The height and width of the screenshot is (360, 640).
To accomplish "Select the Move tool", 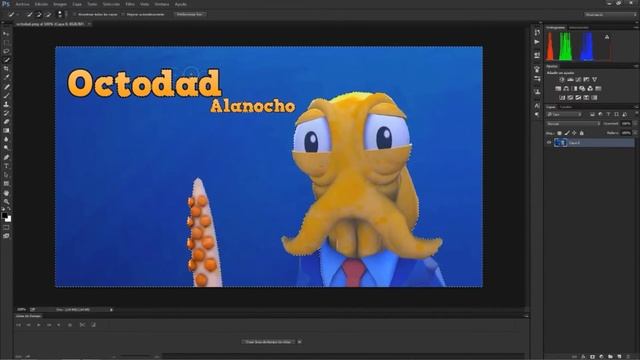I will click(x=6, y=33).
